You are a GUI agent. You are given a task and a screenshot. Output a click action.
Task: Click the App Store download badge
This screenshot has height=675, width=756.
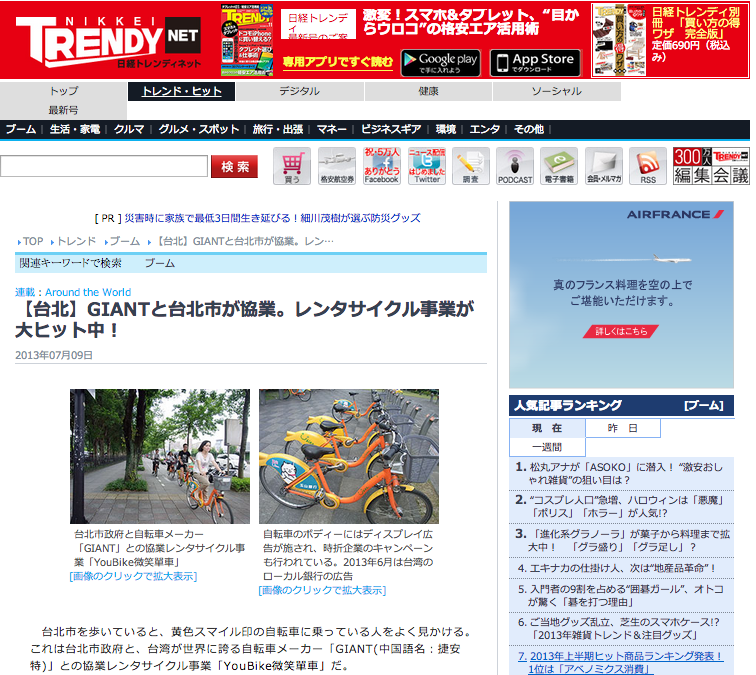click(x=535, y=63)
